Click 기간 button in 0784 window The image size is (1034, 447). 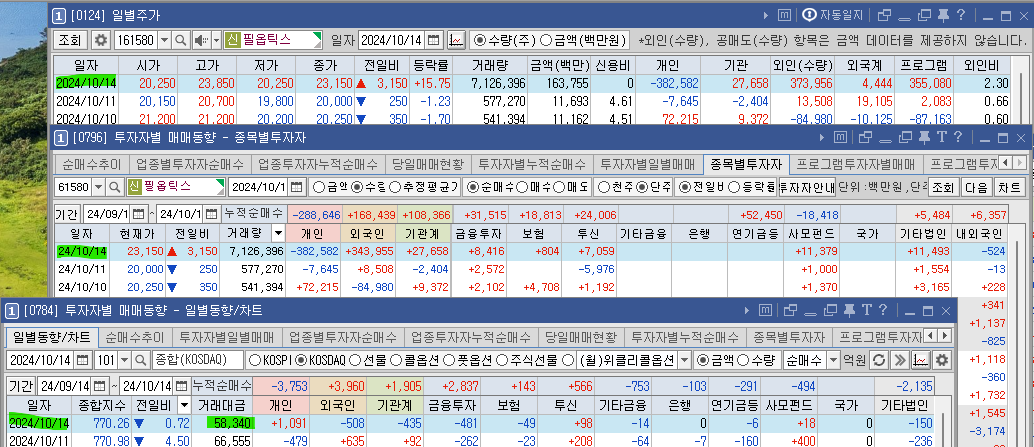tap(20, 386)
